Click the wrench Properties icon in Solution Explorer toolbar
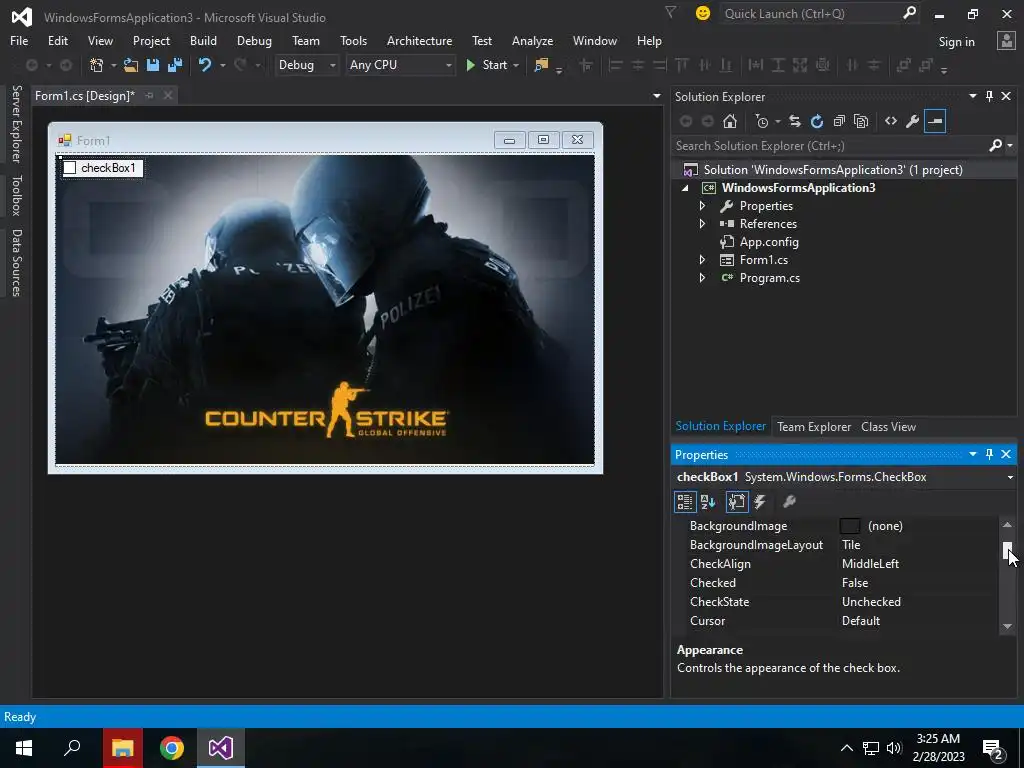The image size is (1024, 768). tap(912, 121)
